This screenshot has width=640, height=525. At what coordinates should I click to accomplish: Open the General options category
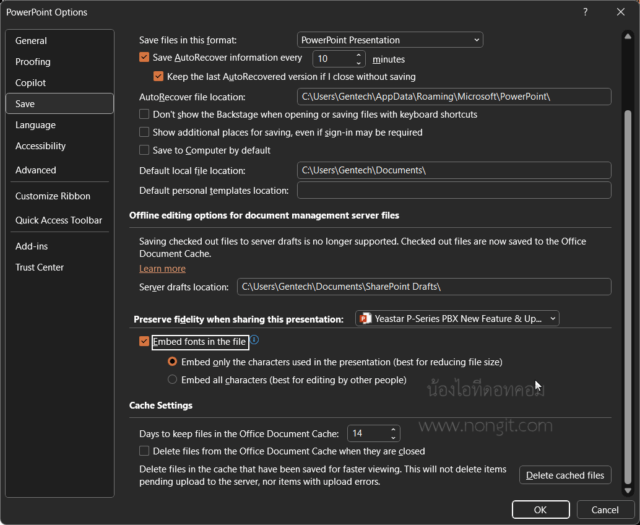tap(60, 41)
